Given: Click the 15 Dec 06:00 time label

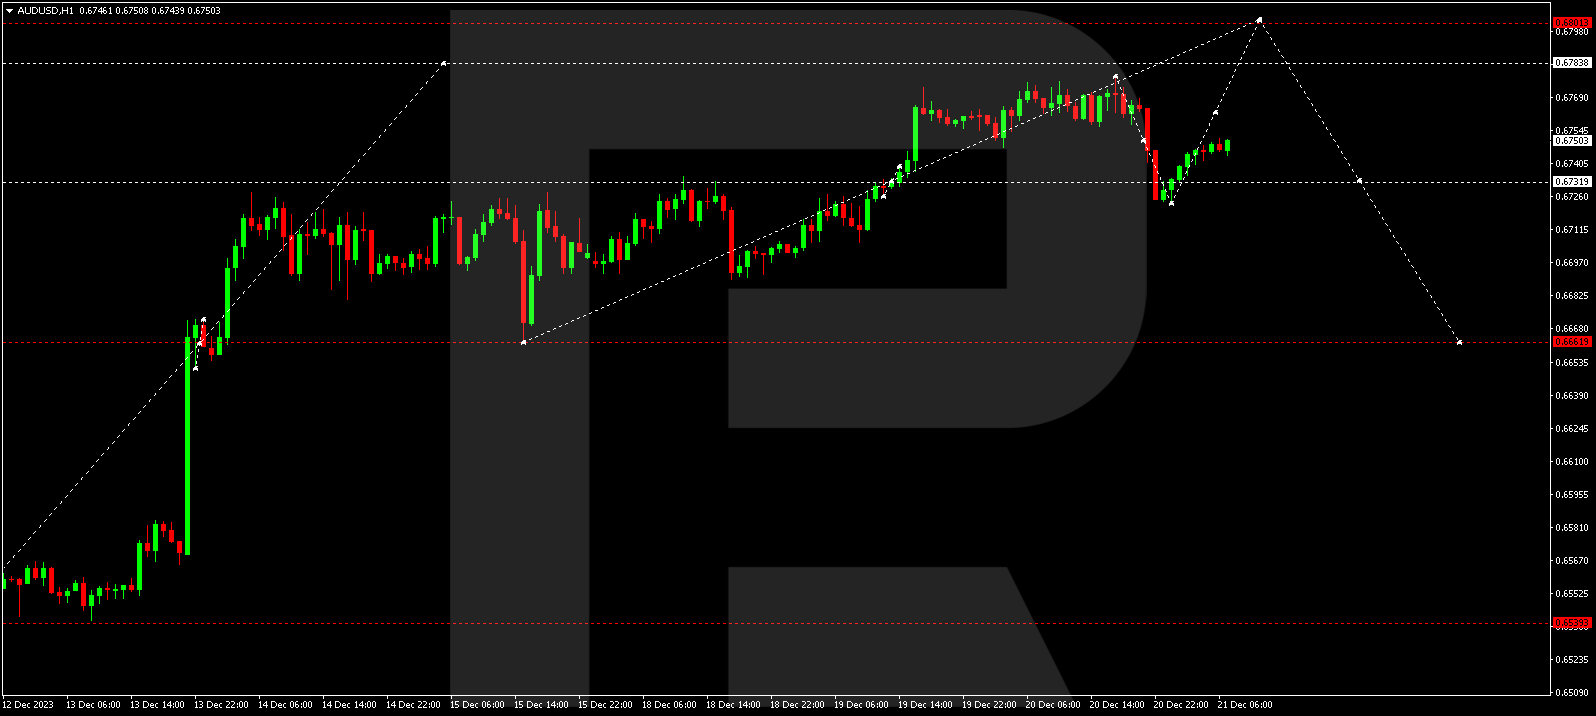Looking at the screenshot, I should pyautogui.click(x=477, y=705).
